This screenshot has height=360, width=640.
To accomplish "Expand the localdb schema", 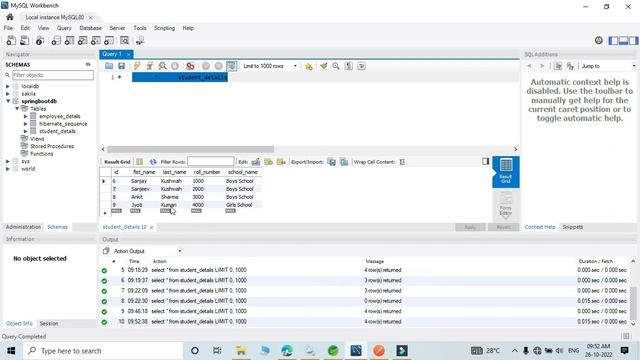I will pos(8,86).
